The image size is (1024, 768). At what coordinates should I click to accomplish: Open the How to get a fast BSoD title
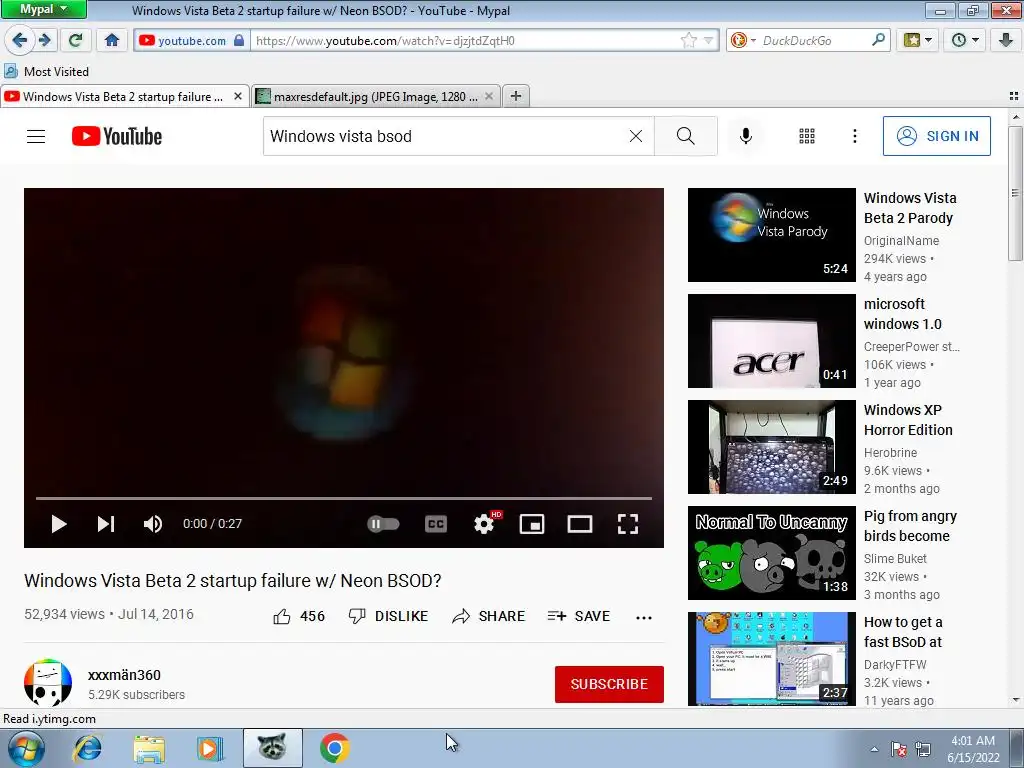coord(903,632)
